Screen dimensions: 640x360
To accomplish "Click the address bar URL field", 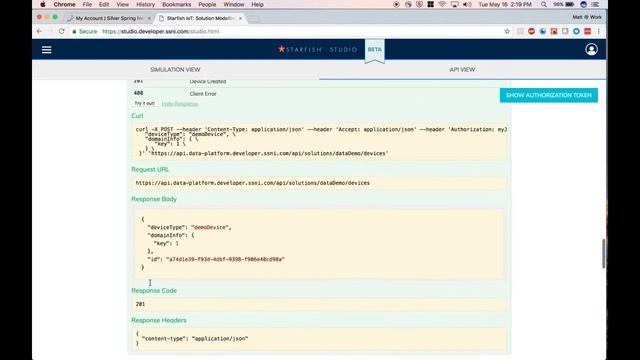I will (x=286, y=31).
